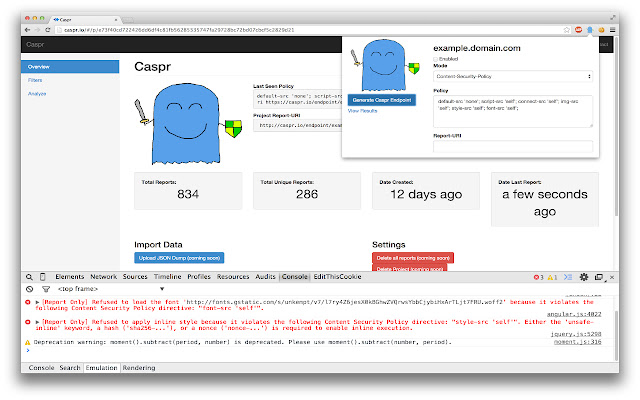The image size is (640, 400).
Task: Clear console with the no-entry icon
Action: click(29, 289)
